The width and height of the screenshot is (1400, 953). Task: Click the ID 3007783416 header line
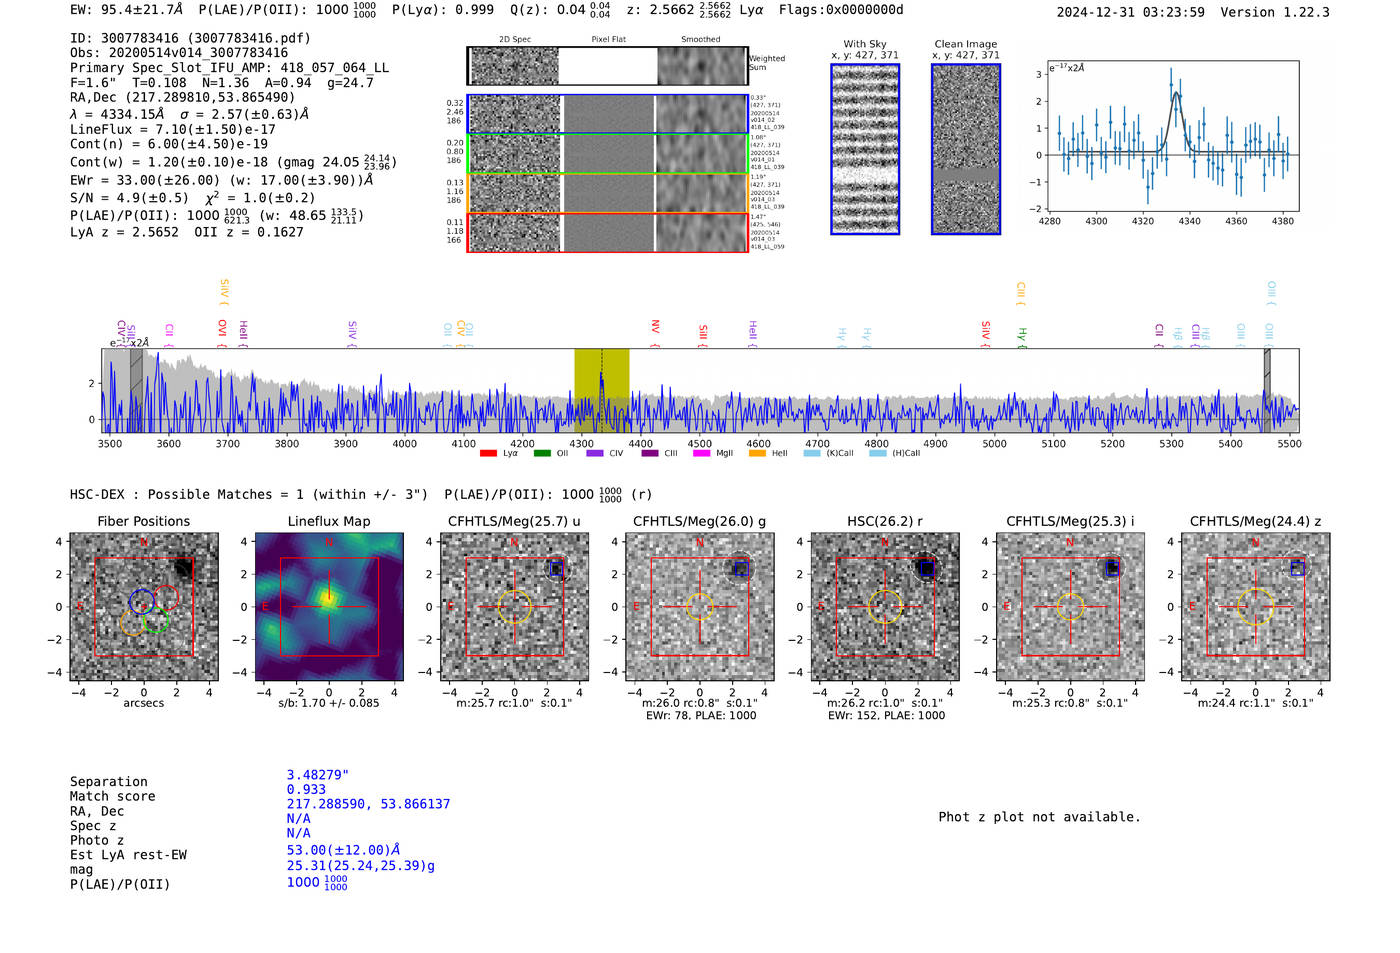point(190,38)
